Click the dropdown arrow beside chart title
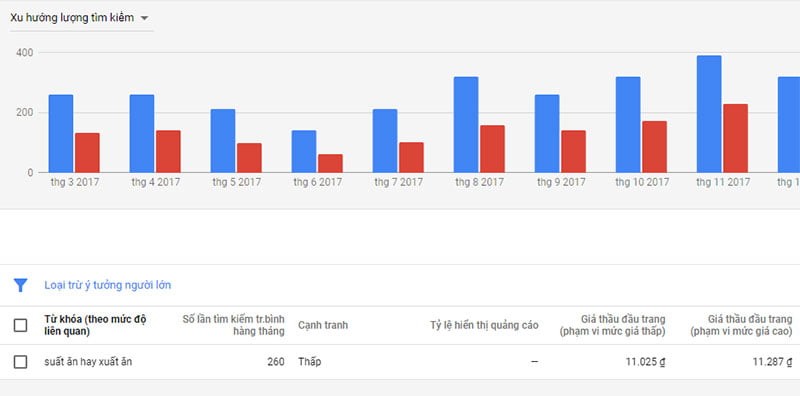Viewport: 800px width, 396px height. tap(144, 18)
